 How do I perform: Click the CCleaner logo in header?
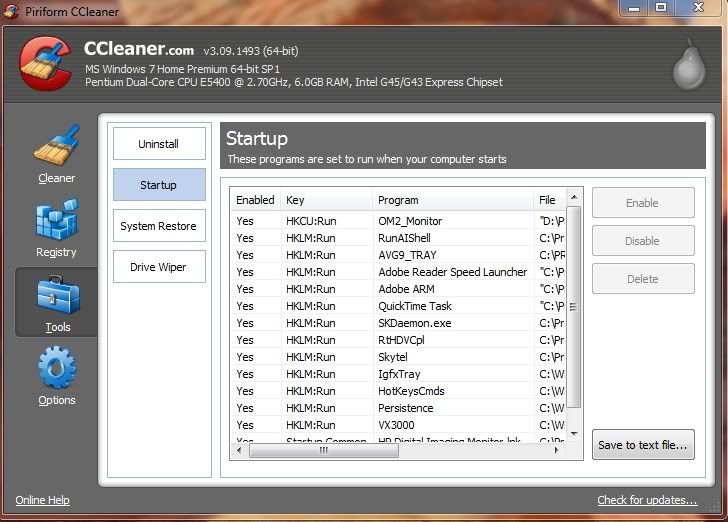(46, 63)
